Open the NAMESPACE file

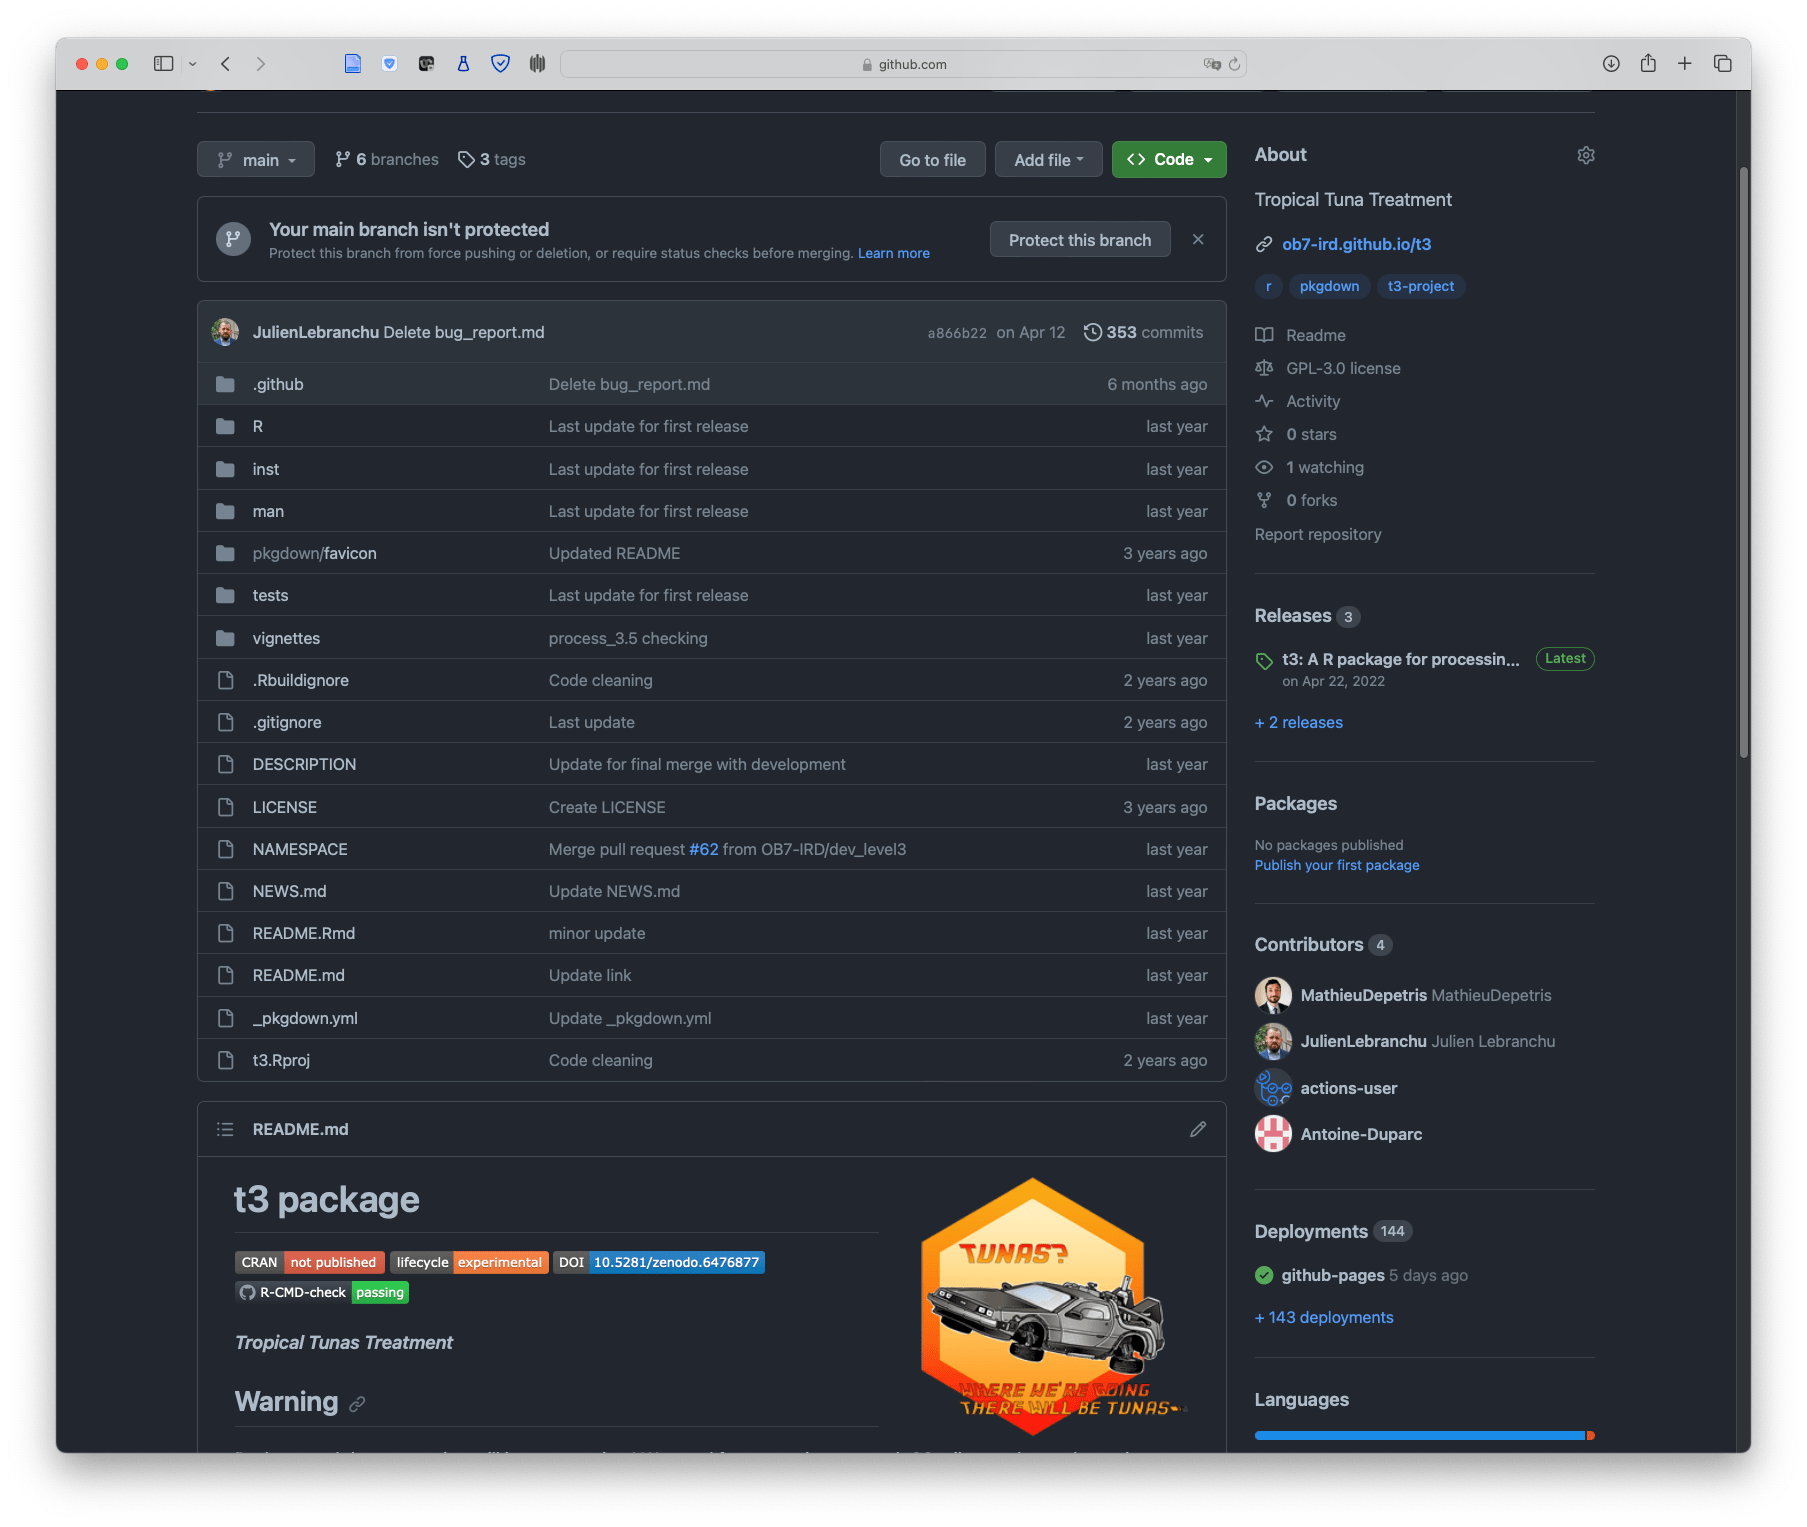coord(300,849)
